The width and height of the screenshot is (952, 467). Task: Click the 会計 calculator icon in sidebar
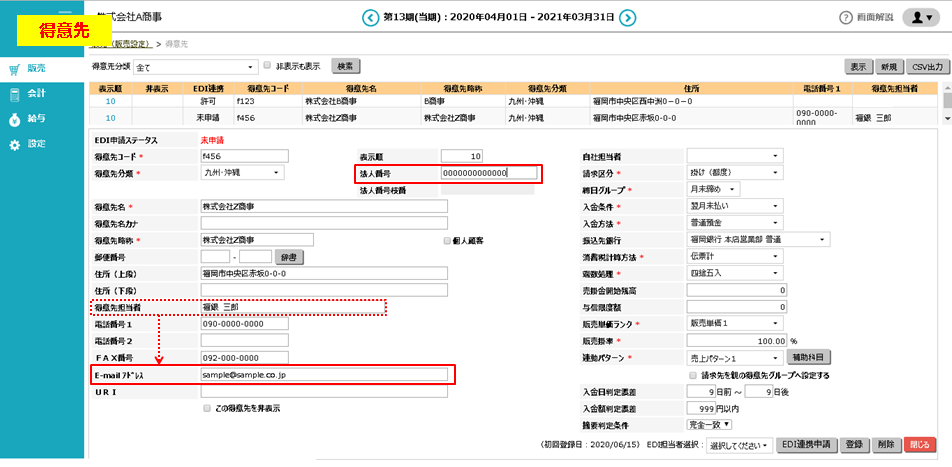(x=15, y=94)
